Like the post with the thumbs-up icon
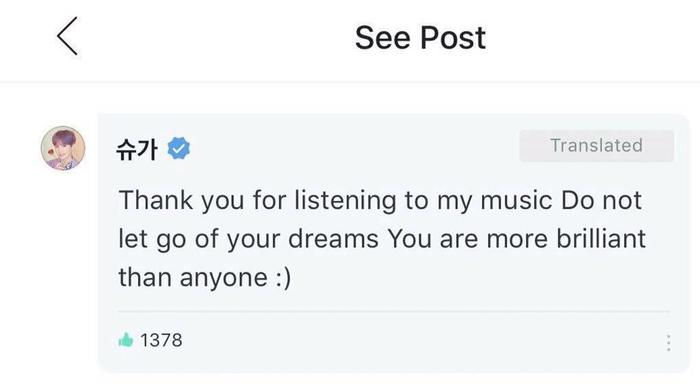The width and height of the screenshot is (700, 391). pyautogui.click(x=126, y=340)
